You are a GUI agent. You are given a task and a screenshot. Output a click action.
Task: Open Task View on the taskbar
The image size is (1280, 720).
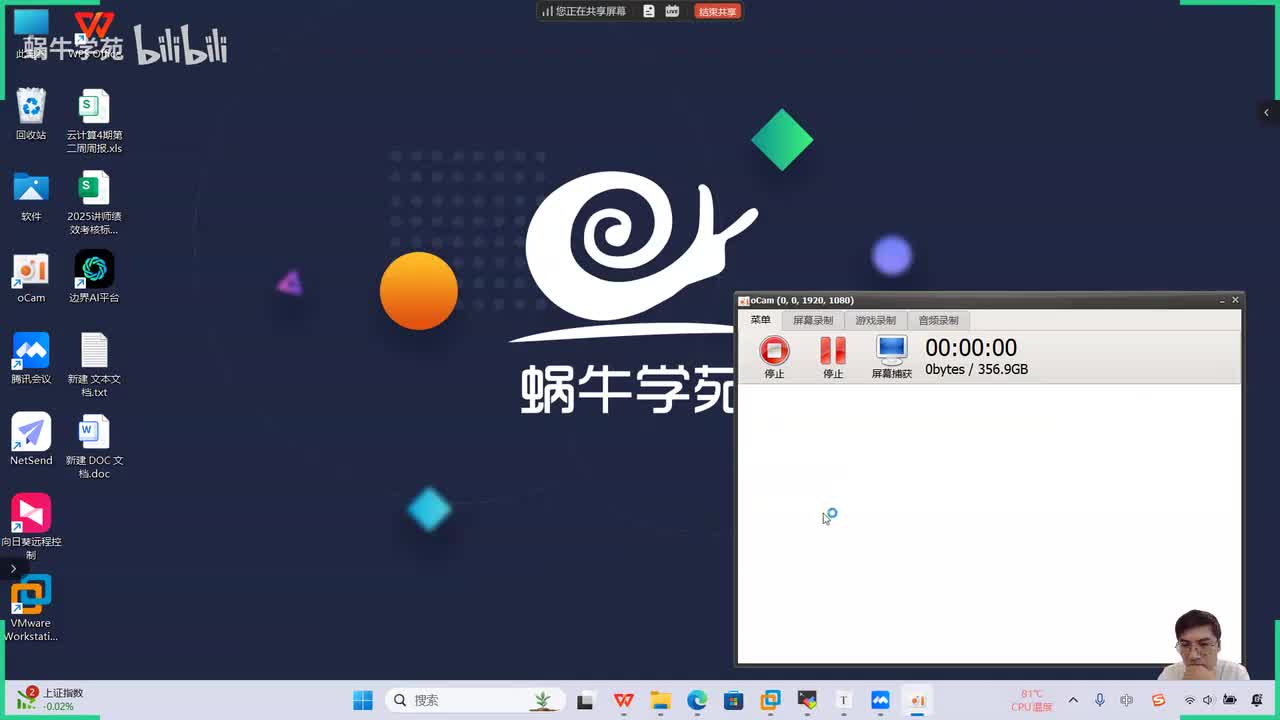[x=586, y=700]
